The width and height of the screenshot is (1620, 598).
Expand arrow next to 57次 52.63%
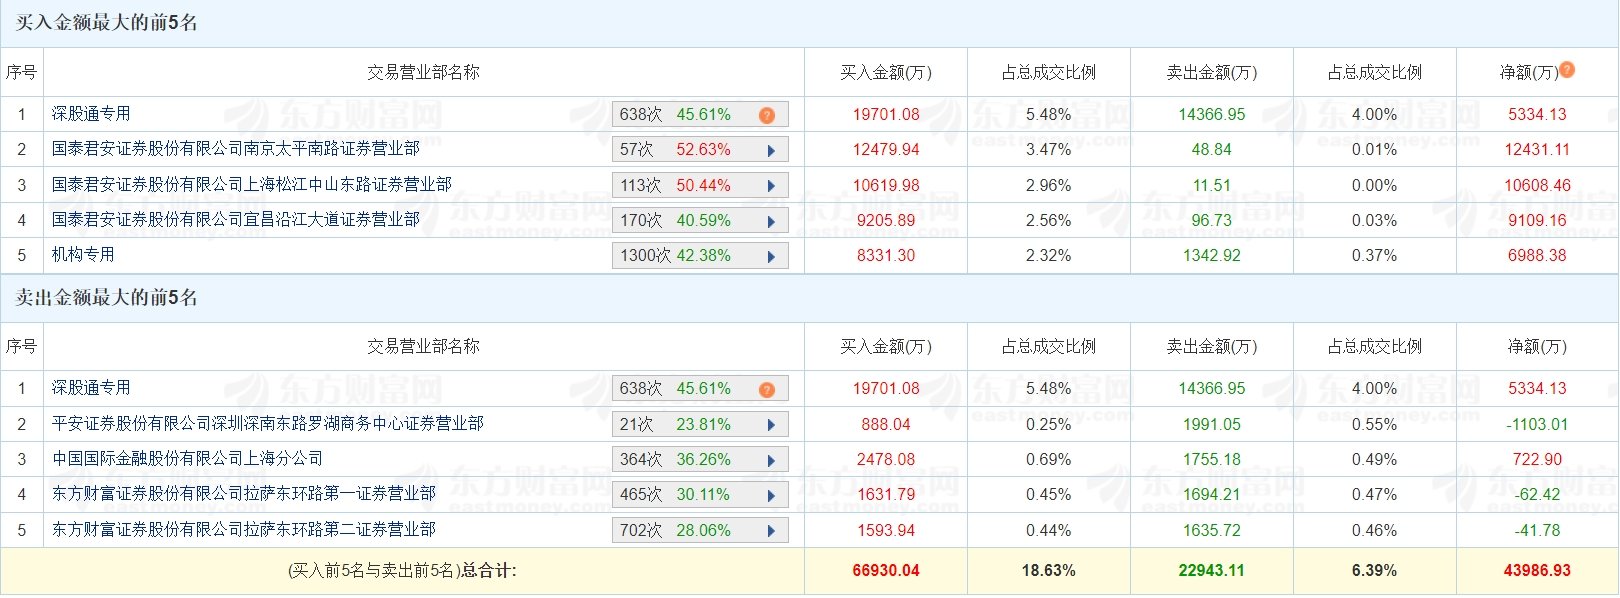pyautogui.click(x=771, y=151)
